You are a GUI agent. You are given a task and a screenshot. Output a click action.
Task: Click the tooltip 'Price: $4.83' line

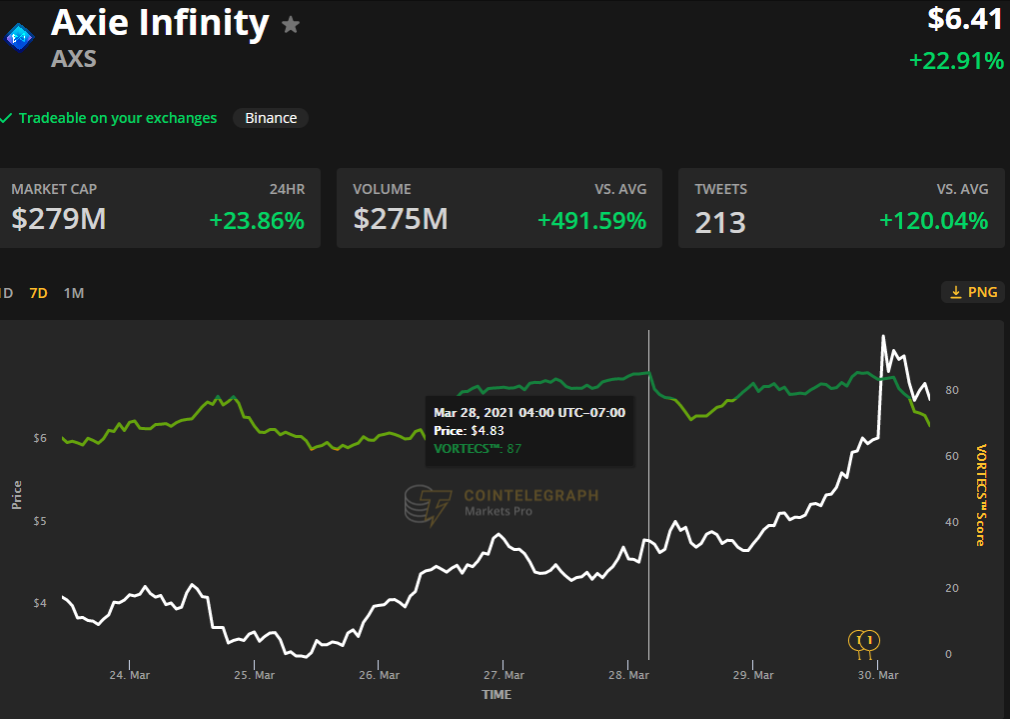point(469,430)
